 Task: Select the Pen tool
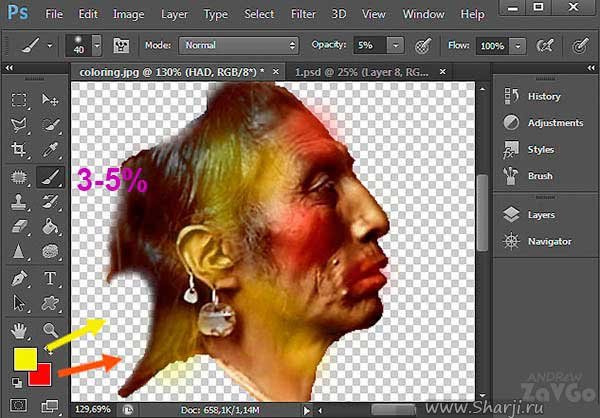(19, 278)
